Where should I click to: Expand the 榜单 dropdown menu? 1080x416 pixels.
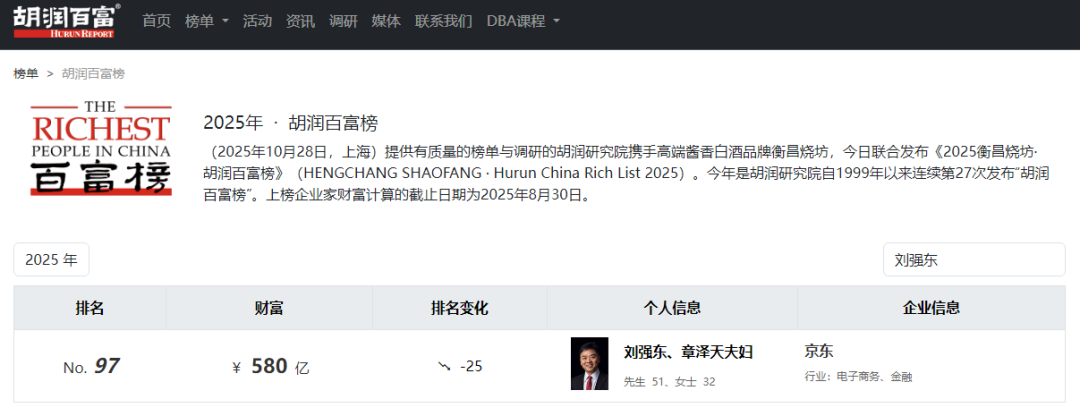pos(207,21)
